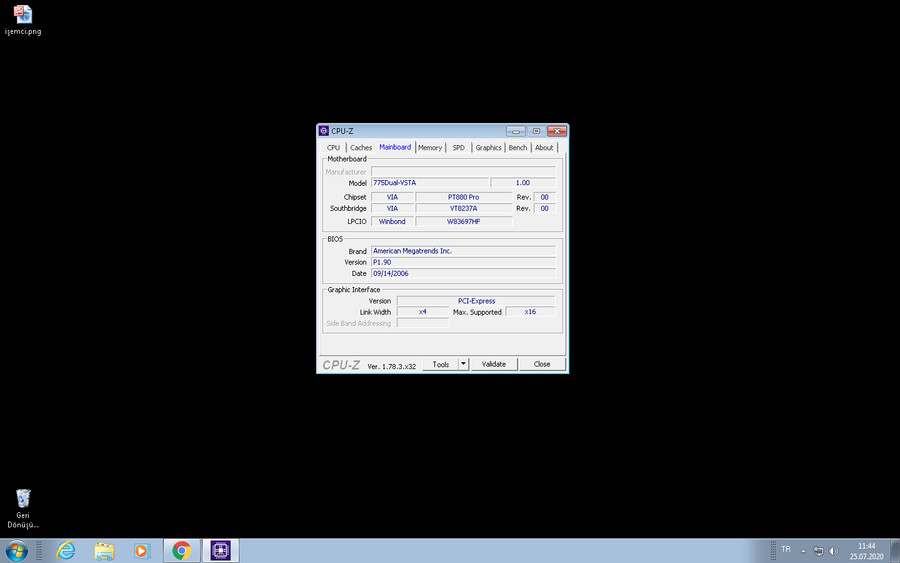Click the graphic interface version PCI-Express
This screenshot has height=563, width=900.
(x=476, y=301)
